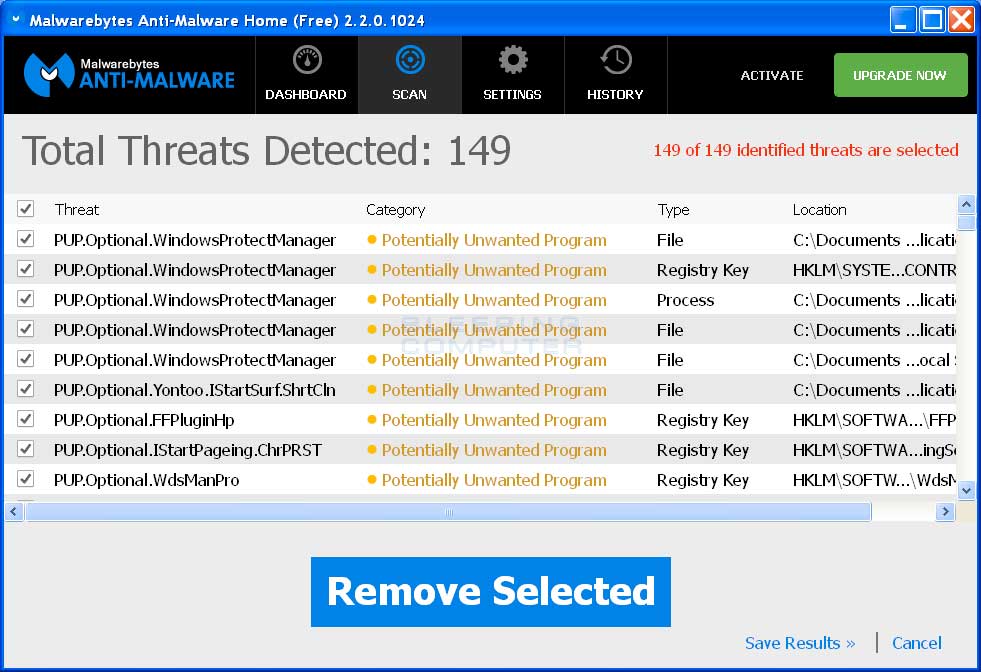Uncheck WindowsProtectManager HKLM\SYSTE Registry Key checkbox

coord(26,269)
